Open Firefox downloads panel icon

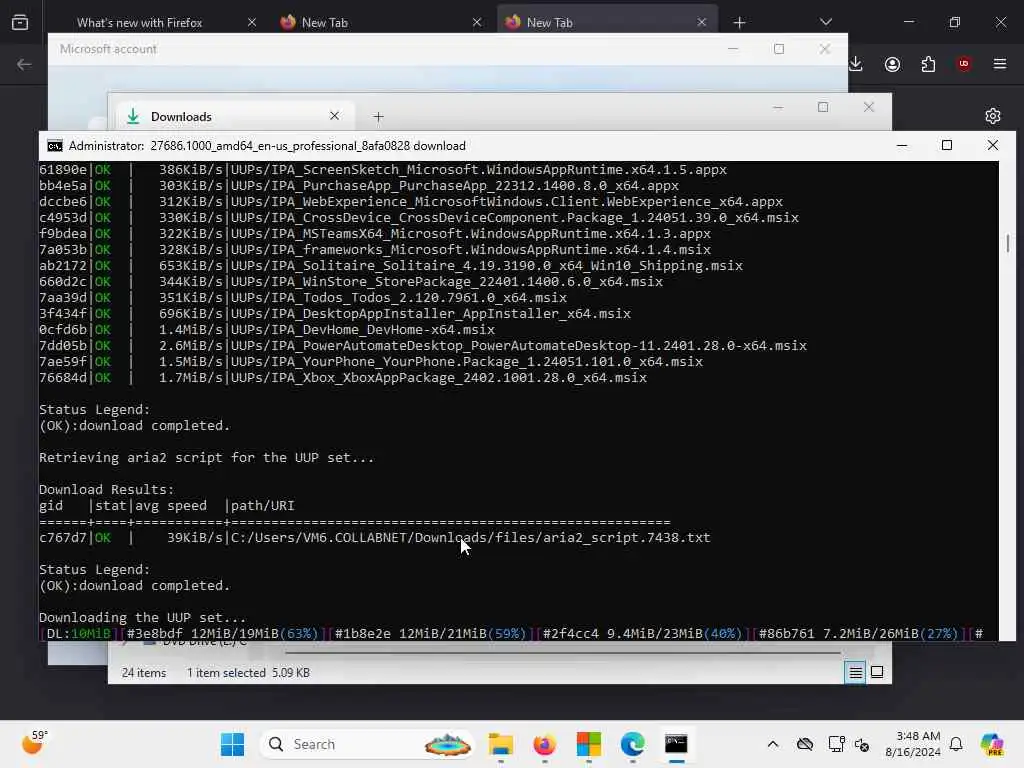click(x=856, y=64)
